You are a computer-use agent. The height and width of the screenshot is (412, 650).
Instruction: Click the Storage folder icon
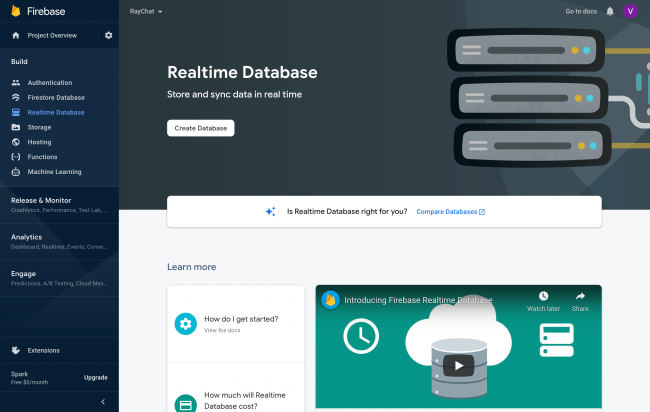[x=16, y=127]
